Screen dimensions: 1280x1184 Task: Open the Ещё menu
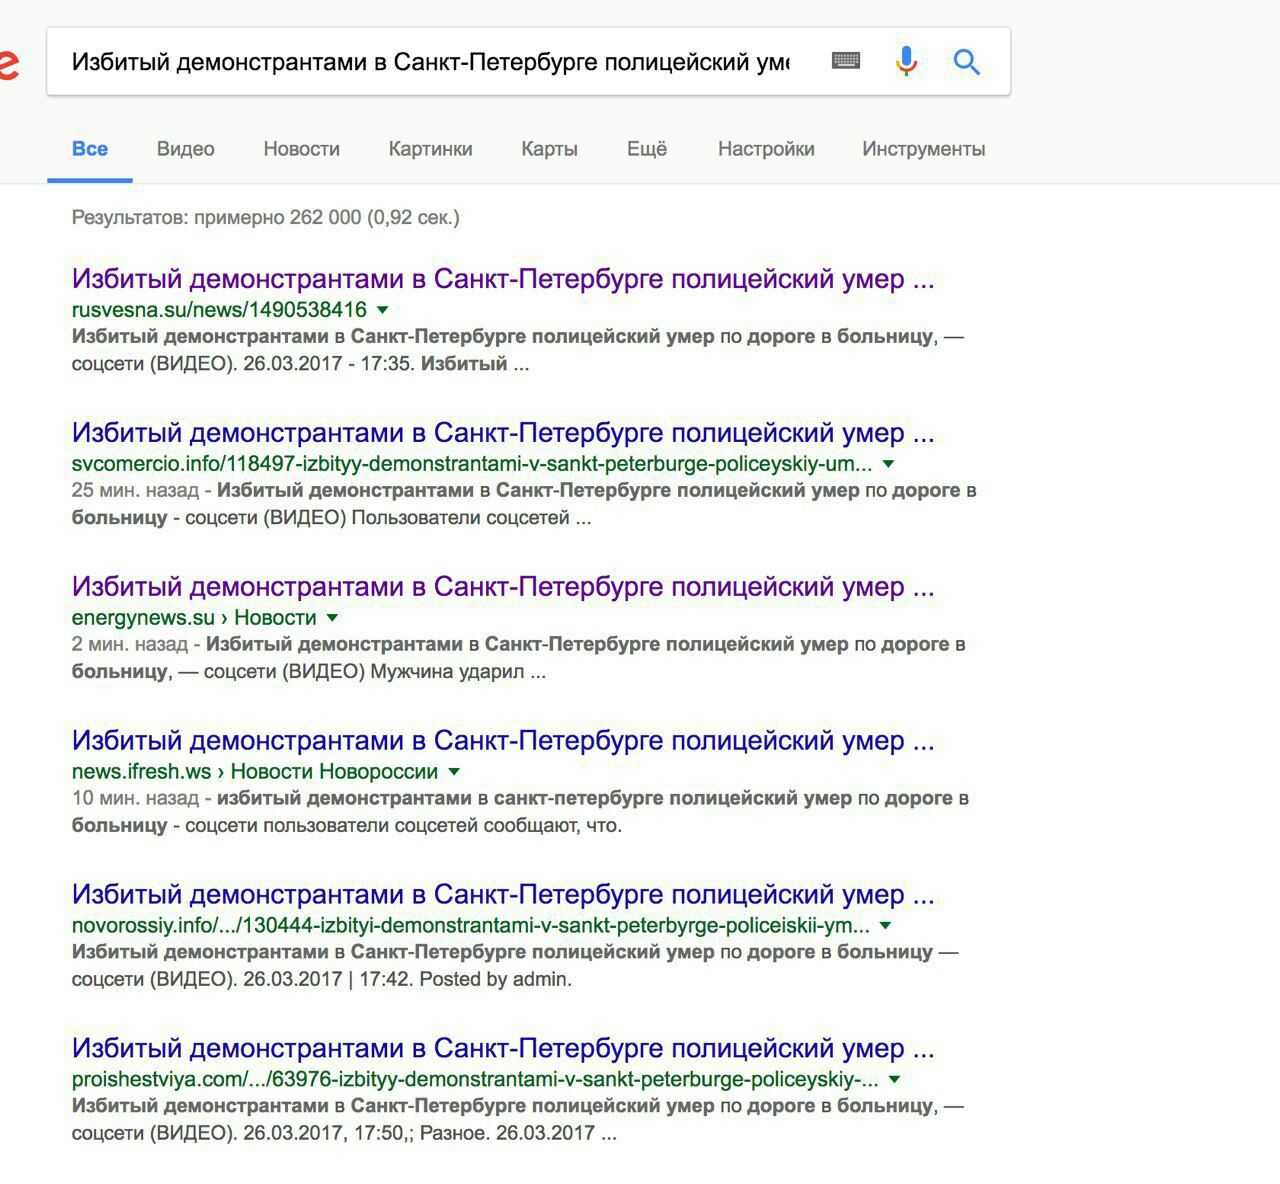click(646, 149)
